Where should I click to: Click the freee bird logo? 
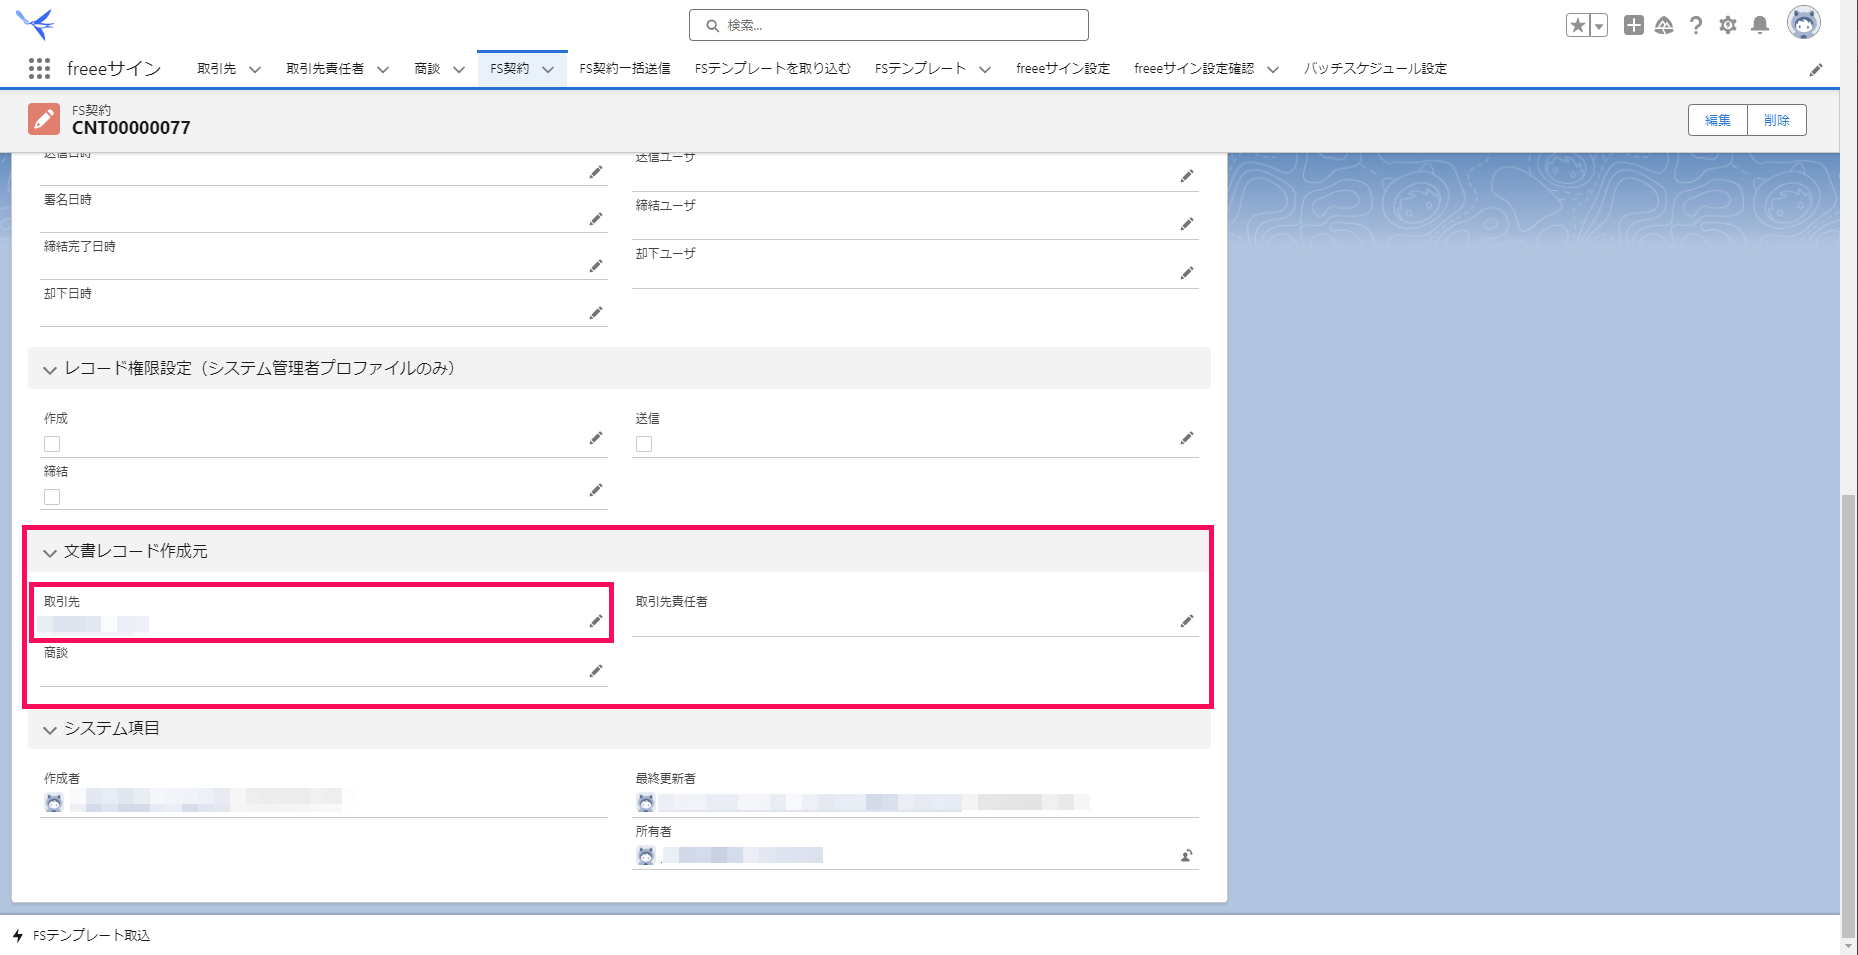pyautogui.click(x=35, y=23)
